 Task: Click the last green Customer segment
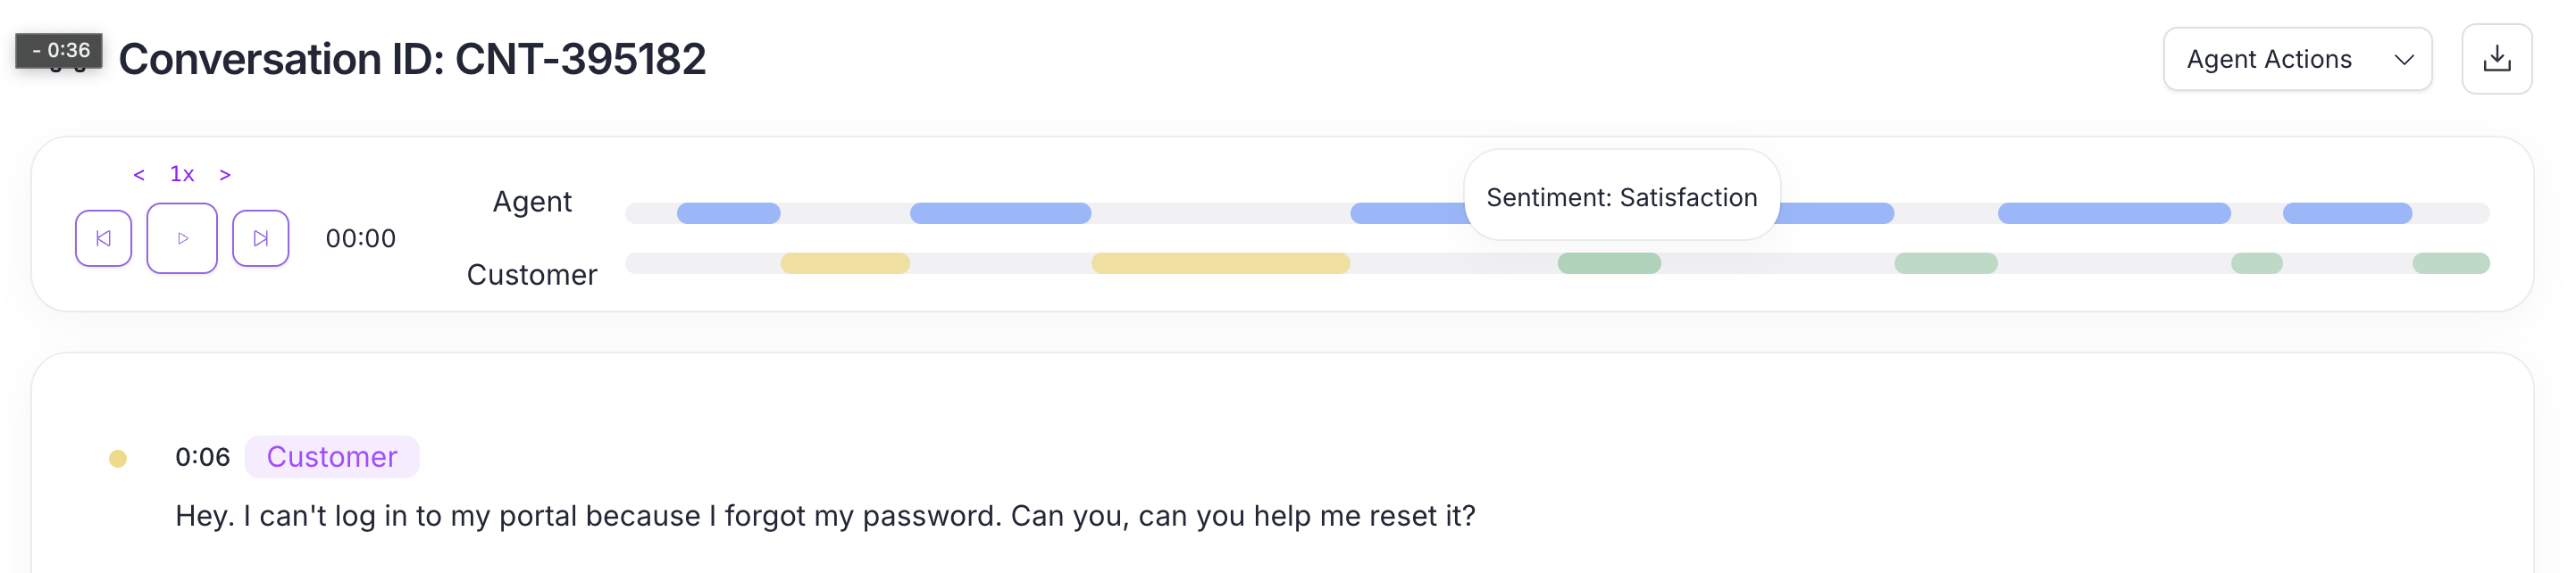tap(2451, 262)
